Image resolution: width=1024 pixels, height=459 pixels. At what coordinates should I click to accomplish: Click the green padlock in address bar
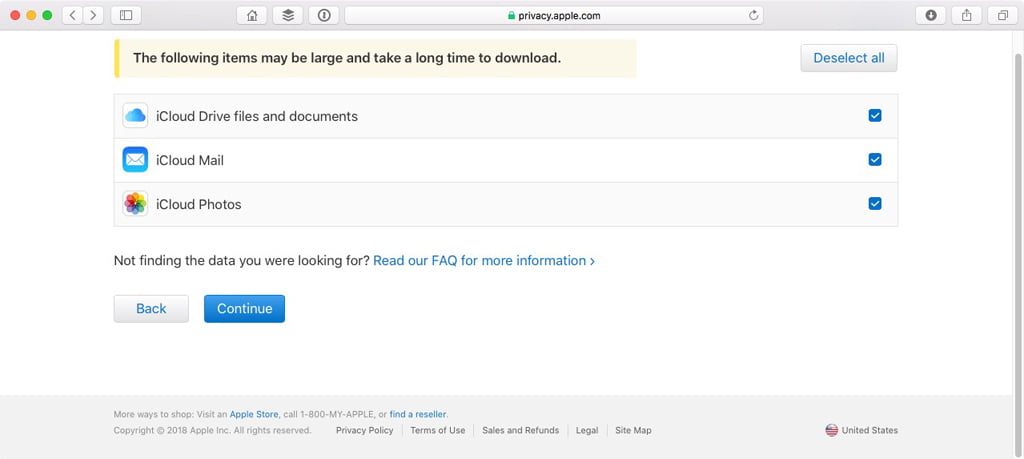511,16
